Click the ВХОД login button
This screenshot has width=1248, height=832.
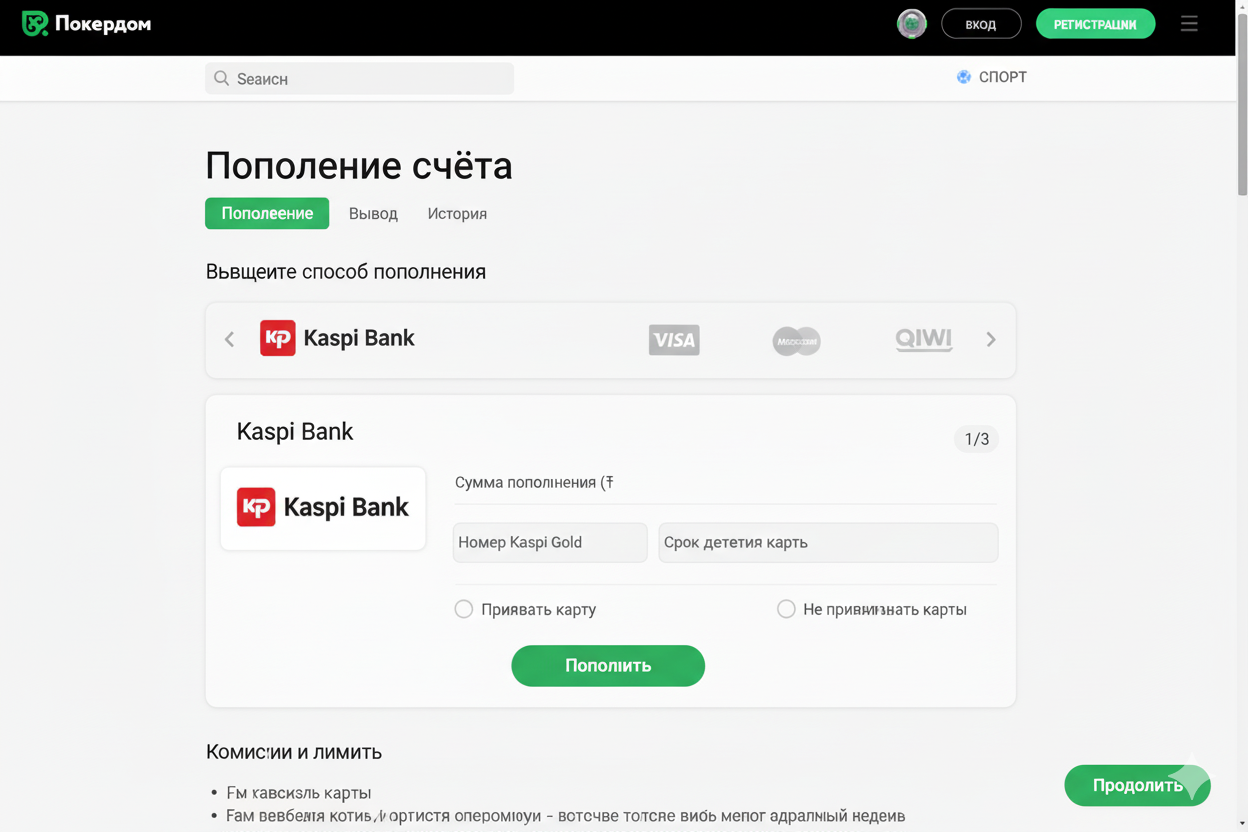(x=981, y=24)
